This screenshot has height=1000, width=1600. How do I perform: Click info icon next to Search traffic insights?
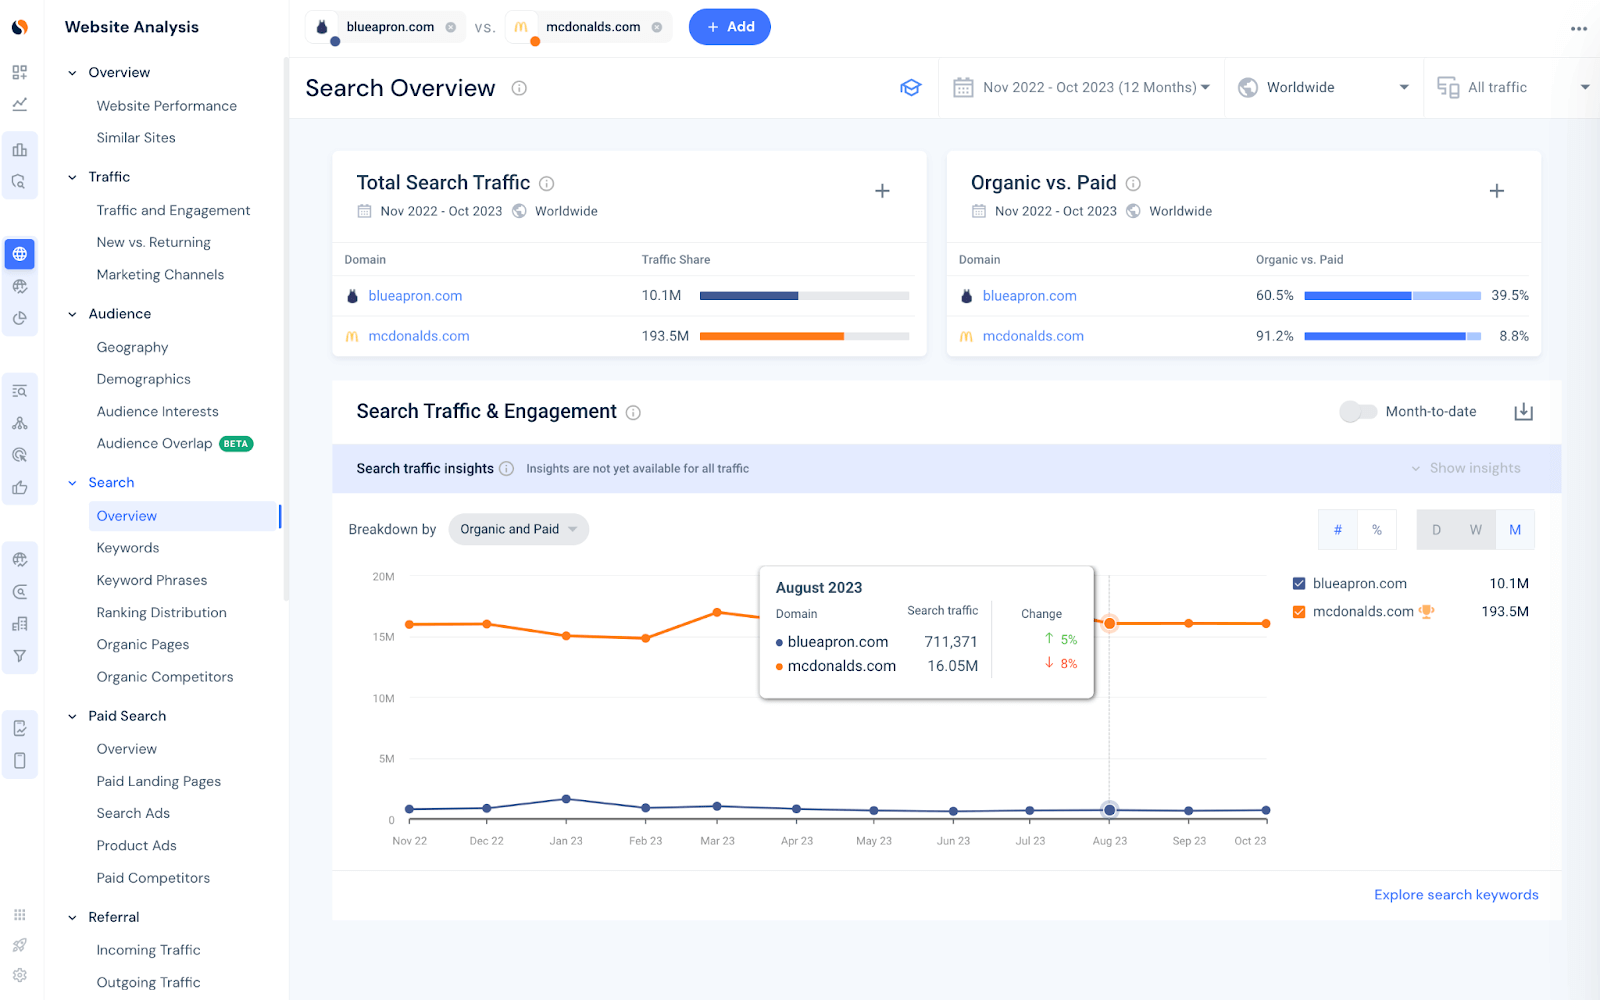(x=506, y=468)
